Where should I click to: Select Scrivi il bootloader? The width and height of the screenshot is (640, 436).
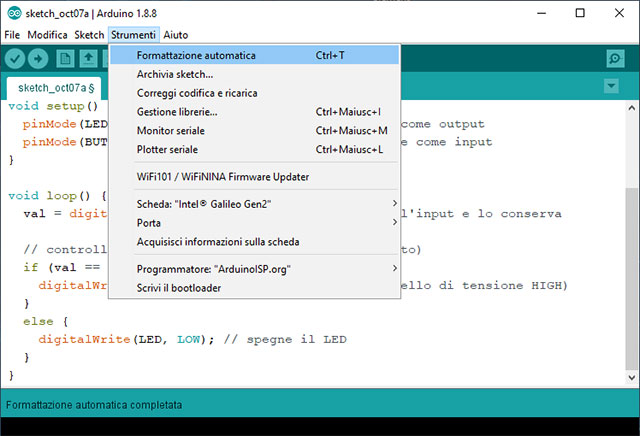tap(254, 288)
